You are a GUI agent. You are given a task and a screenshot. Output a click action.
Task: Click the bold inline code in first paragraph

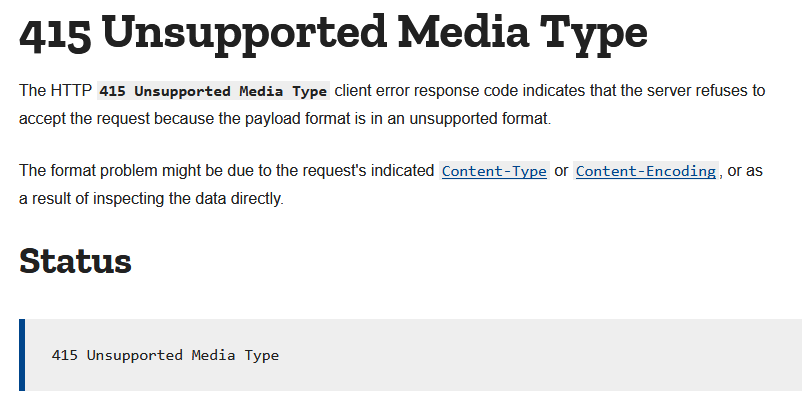point(213,91)
